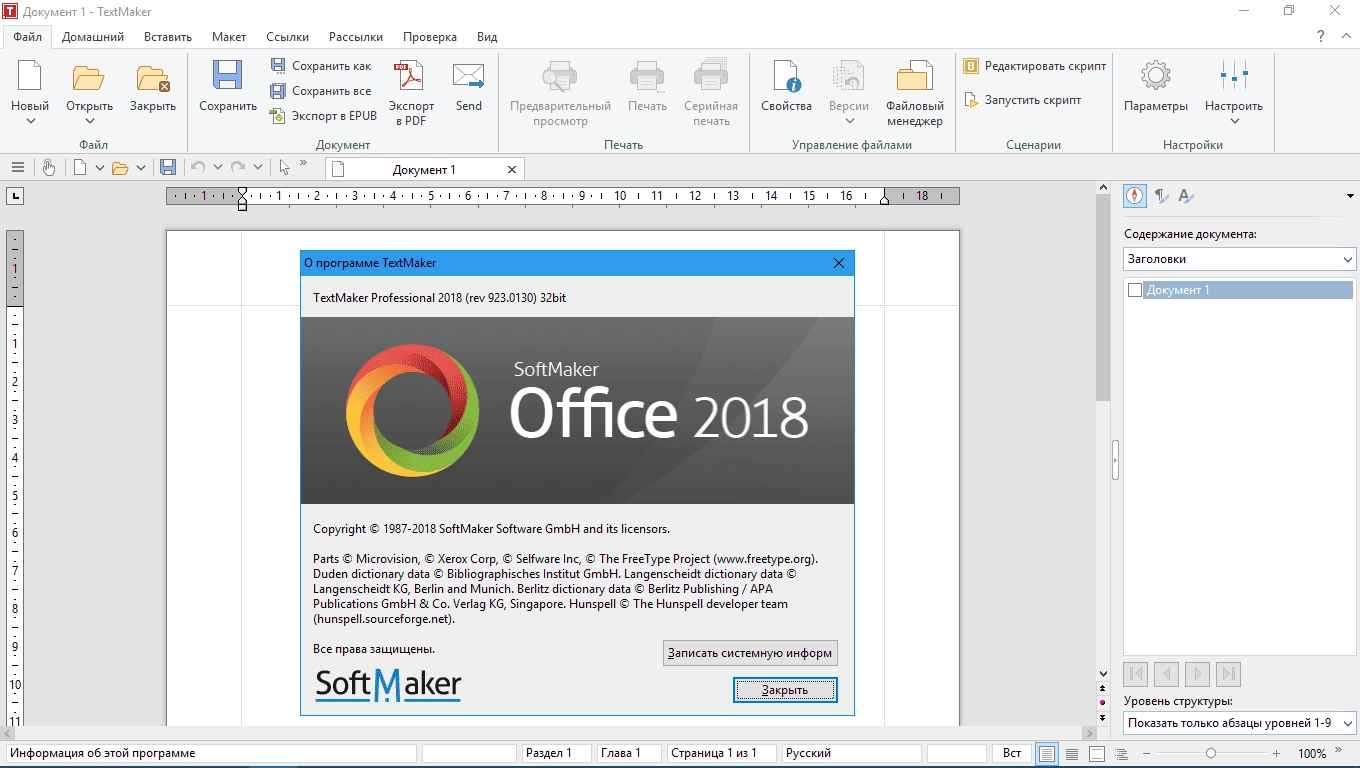Open Параметры gear icon
Image resolution: width=1360 pixels, height=768 pixels.
1156,77
